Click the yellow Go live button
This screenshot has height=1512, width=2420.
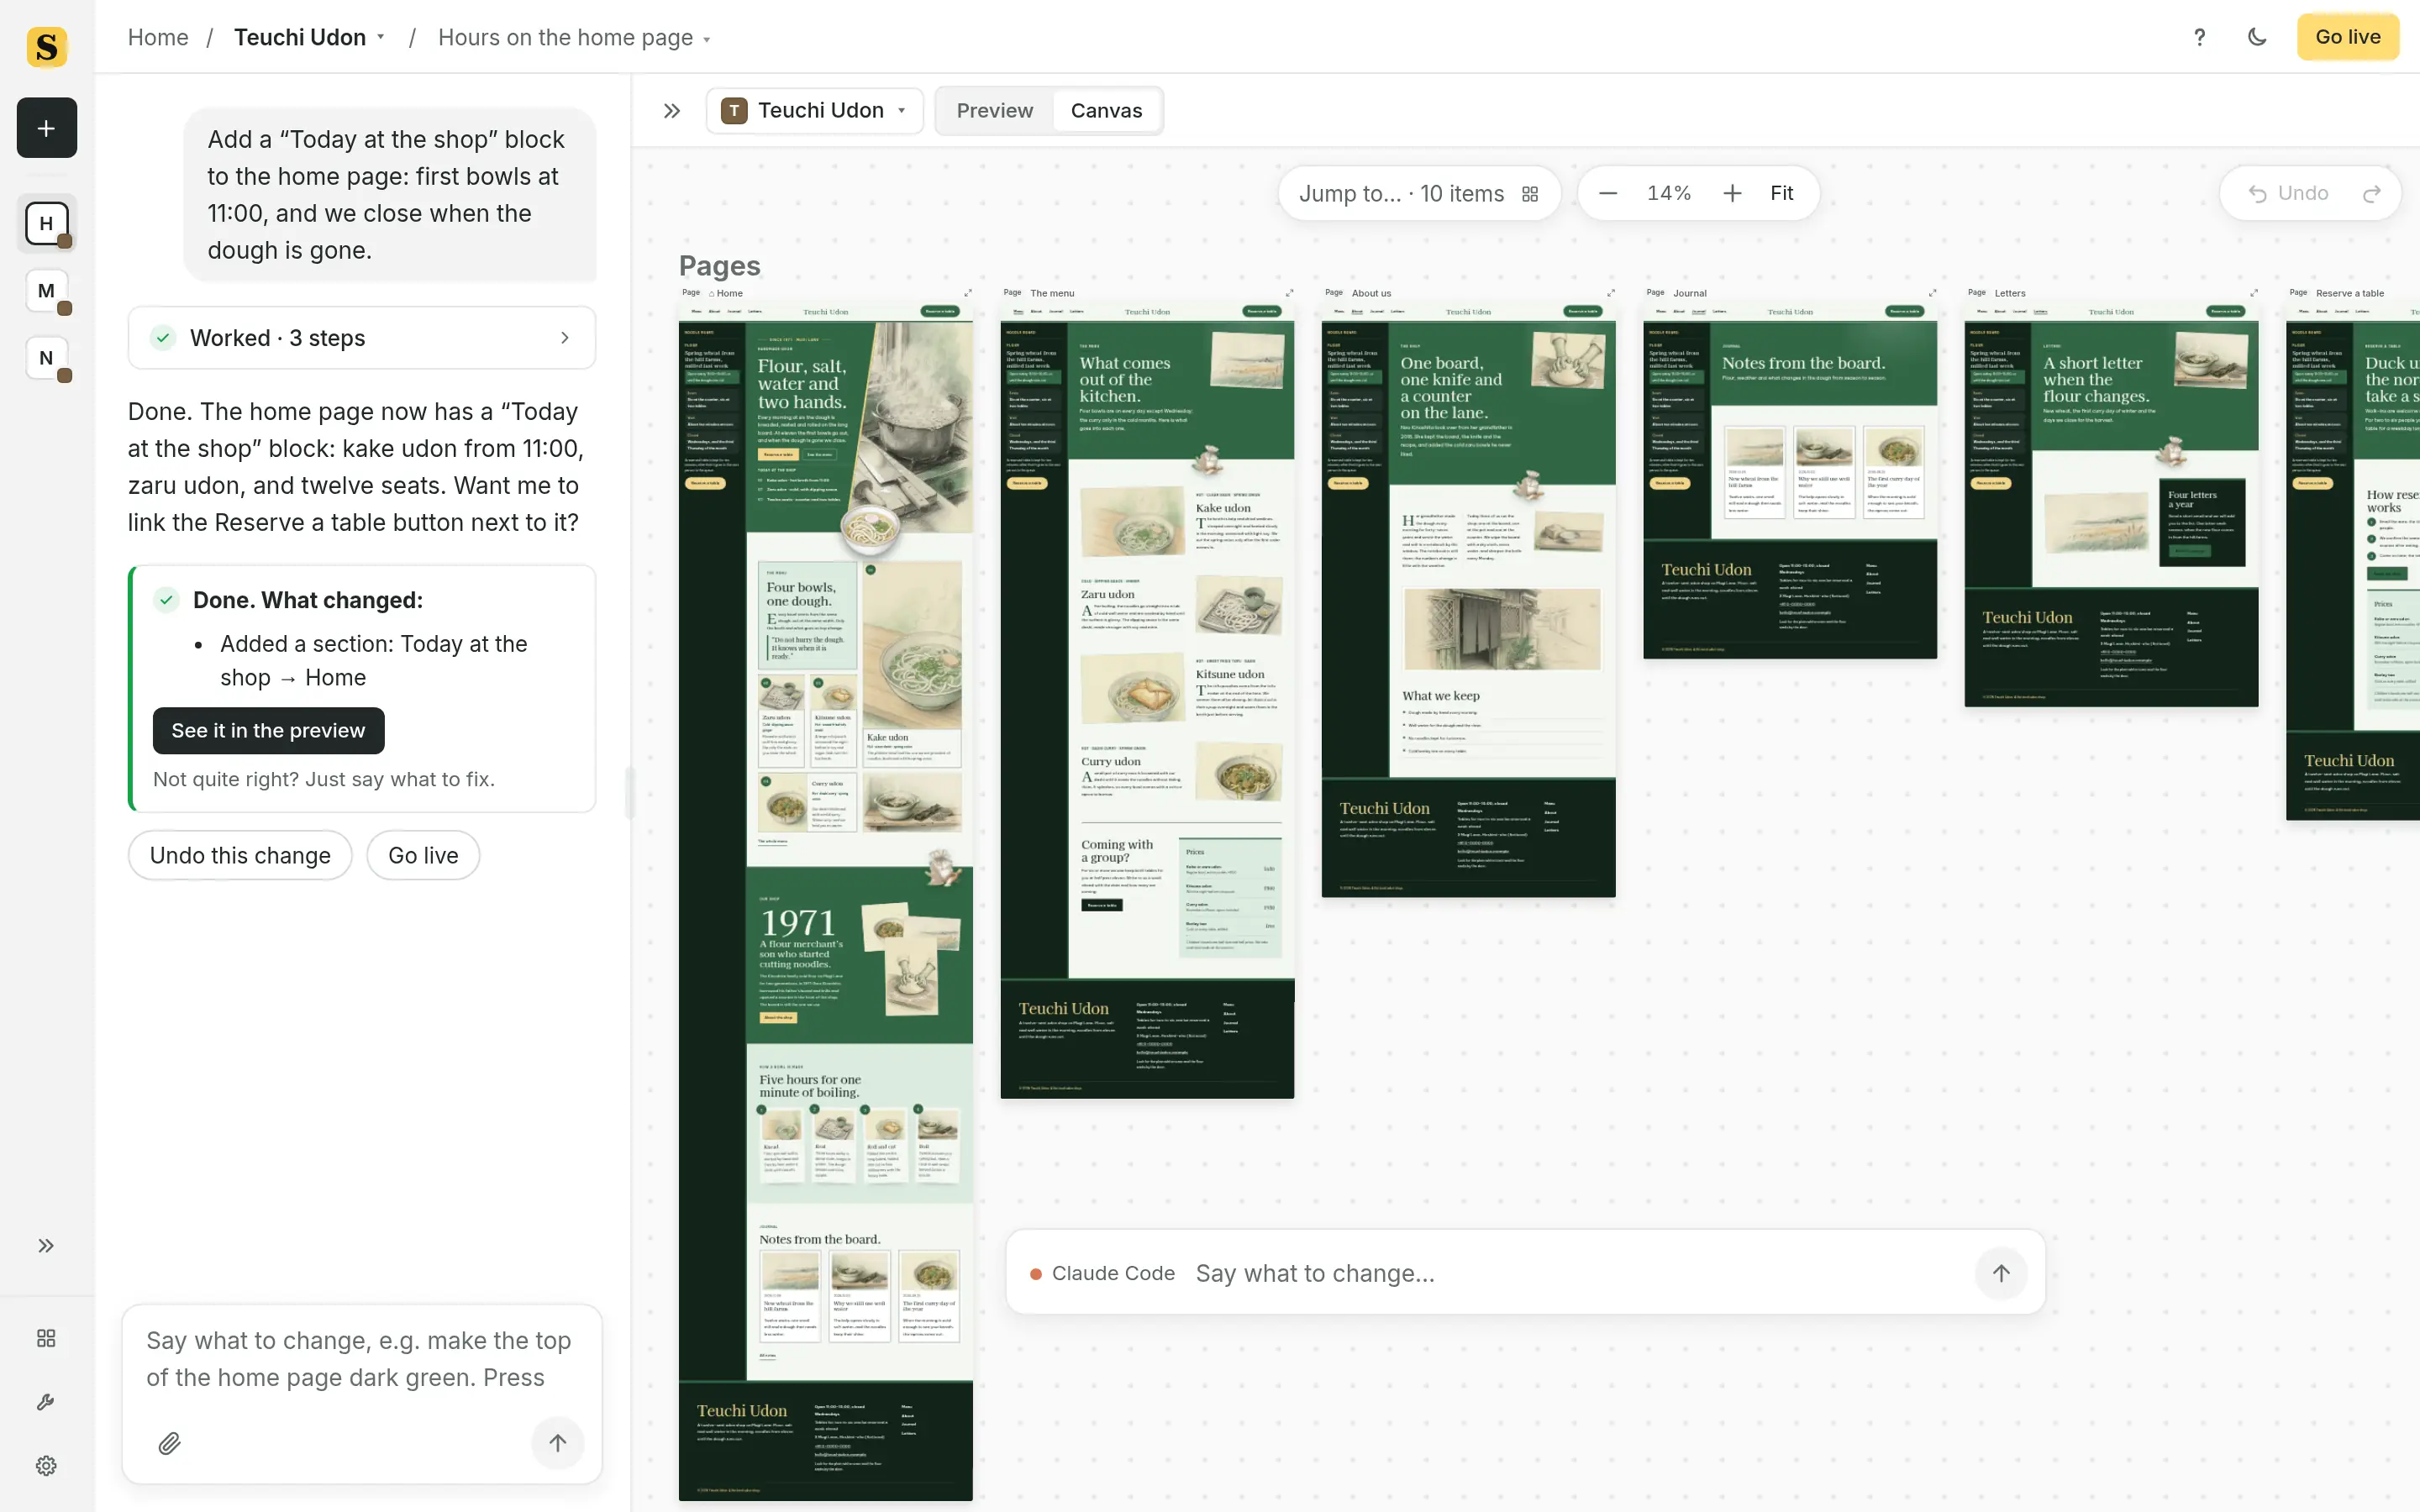(2347, 37)
